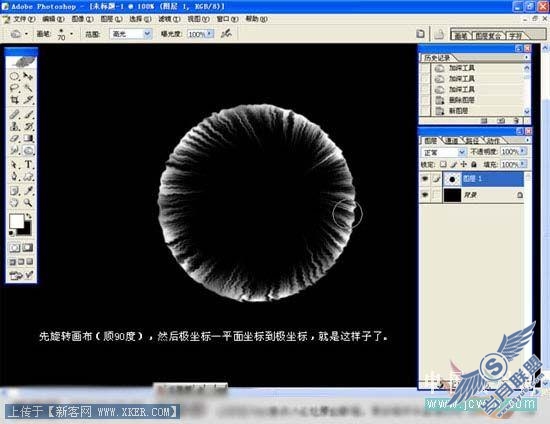Open the layer blend mode dropdown 正常
550x424 pixels.
click(x=443, y=152)
